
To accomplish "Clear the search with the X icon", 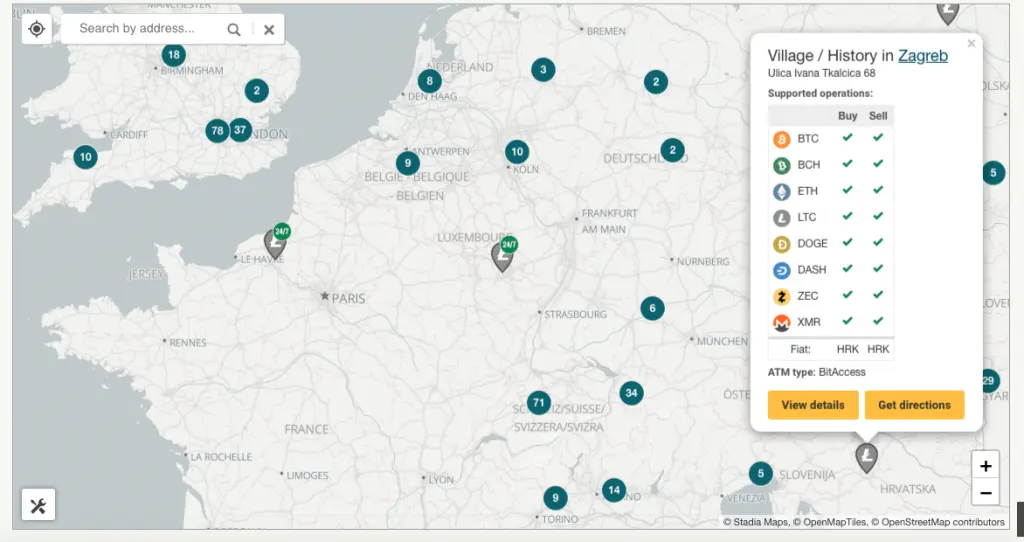I will click(269, 29).
